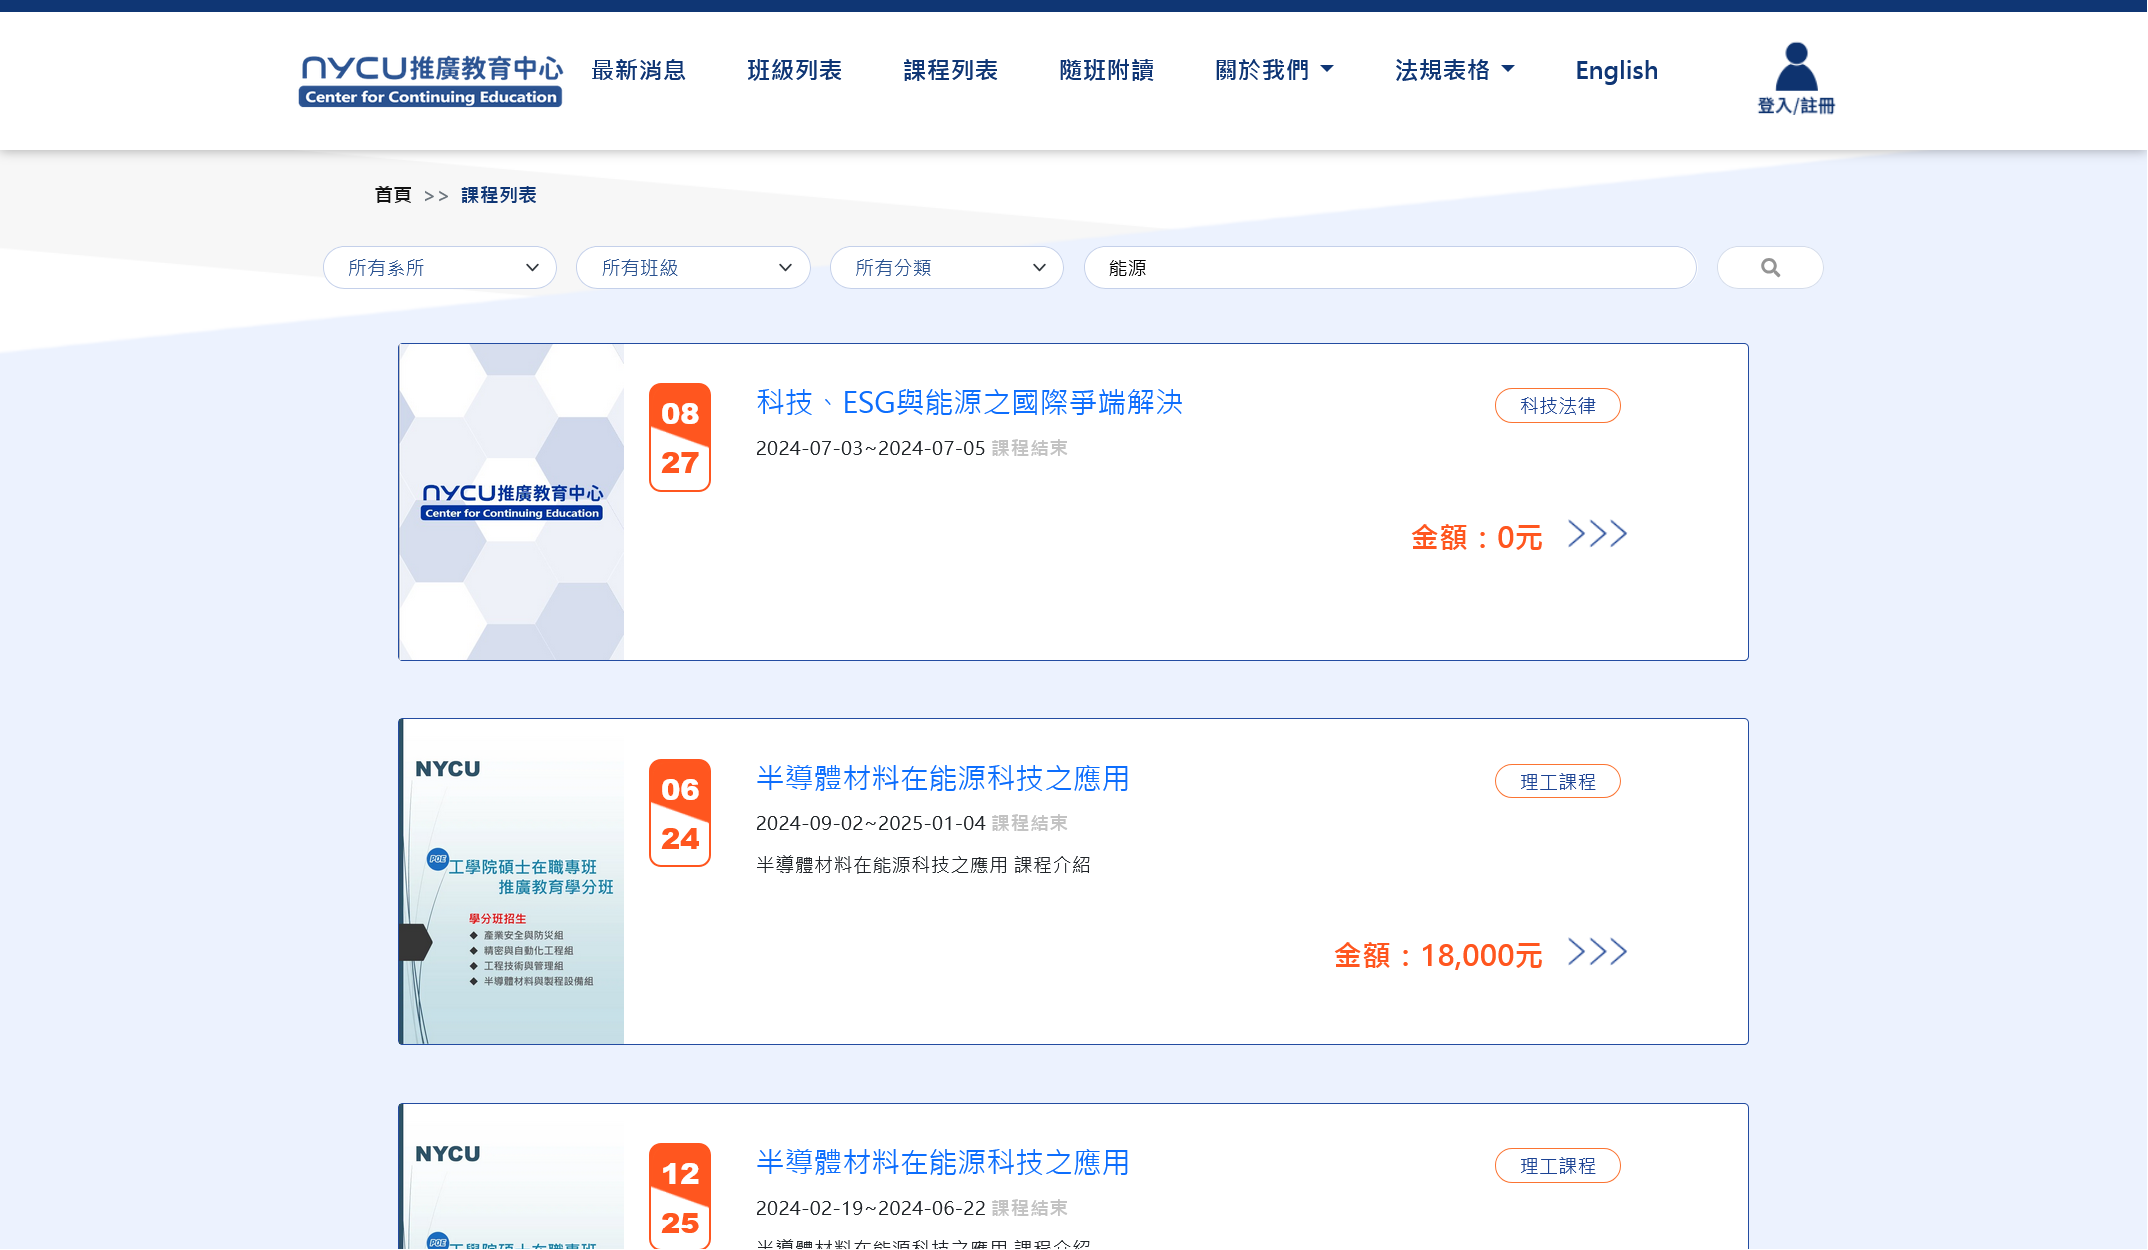The height and width of the screenshot is (1250, 2148).
Task: Expand the 法規表格 menu
Action: (x=1454, y=70)
